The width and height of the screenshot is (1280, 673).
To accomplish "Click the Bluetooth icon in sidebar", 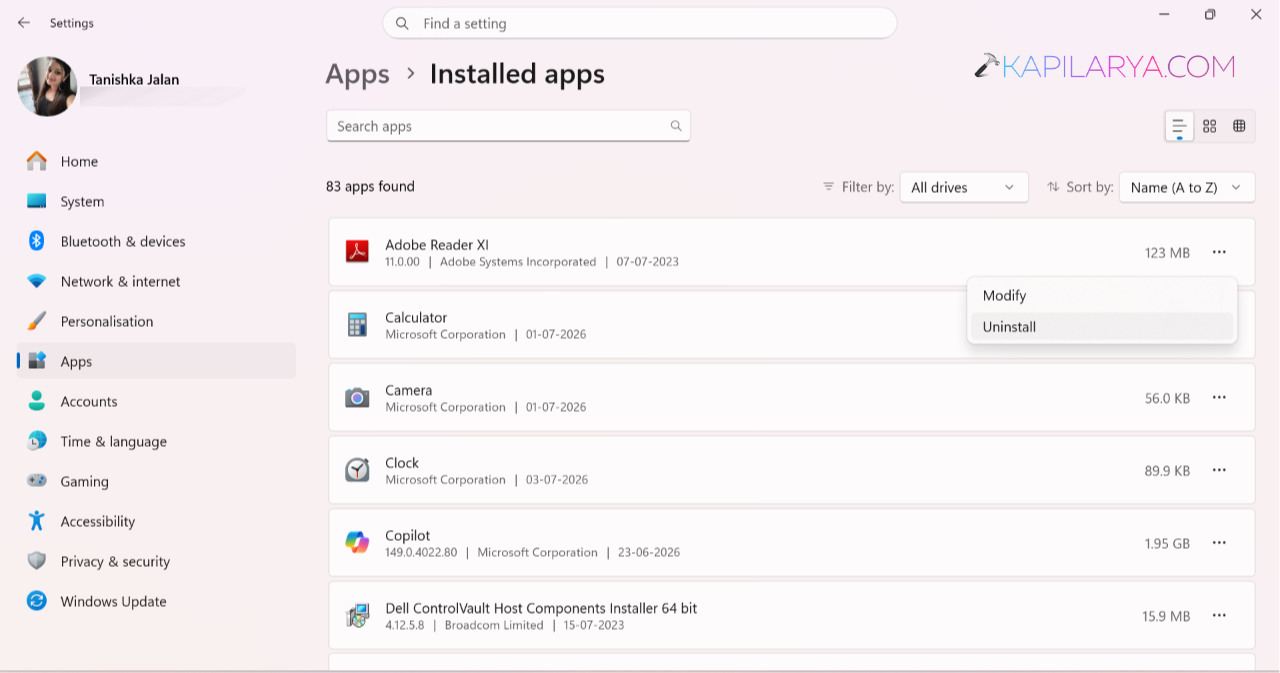I will pyautogui.click(x=37, y=241).
